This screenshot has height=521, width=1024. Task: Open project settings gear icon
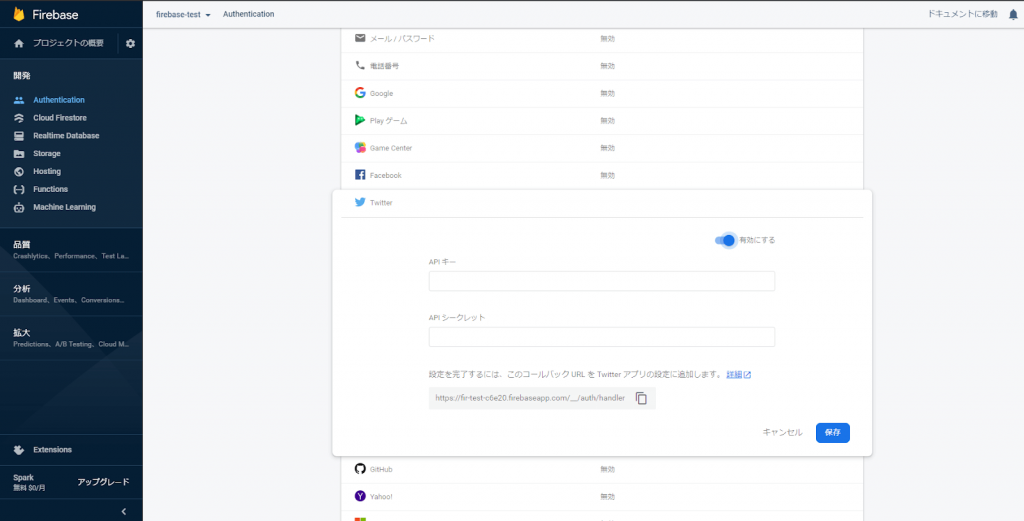click(130, 44)
